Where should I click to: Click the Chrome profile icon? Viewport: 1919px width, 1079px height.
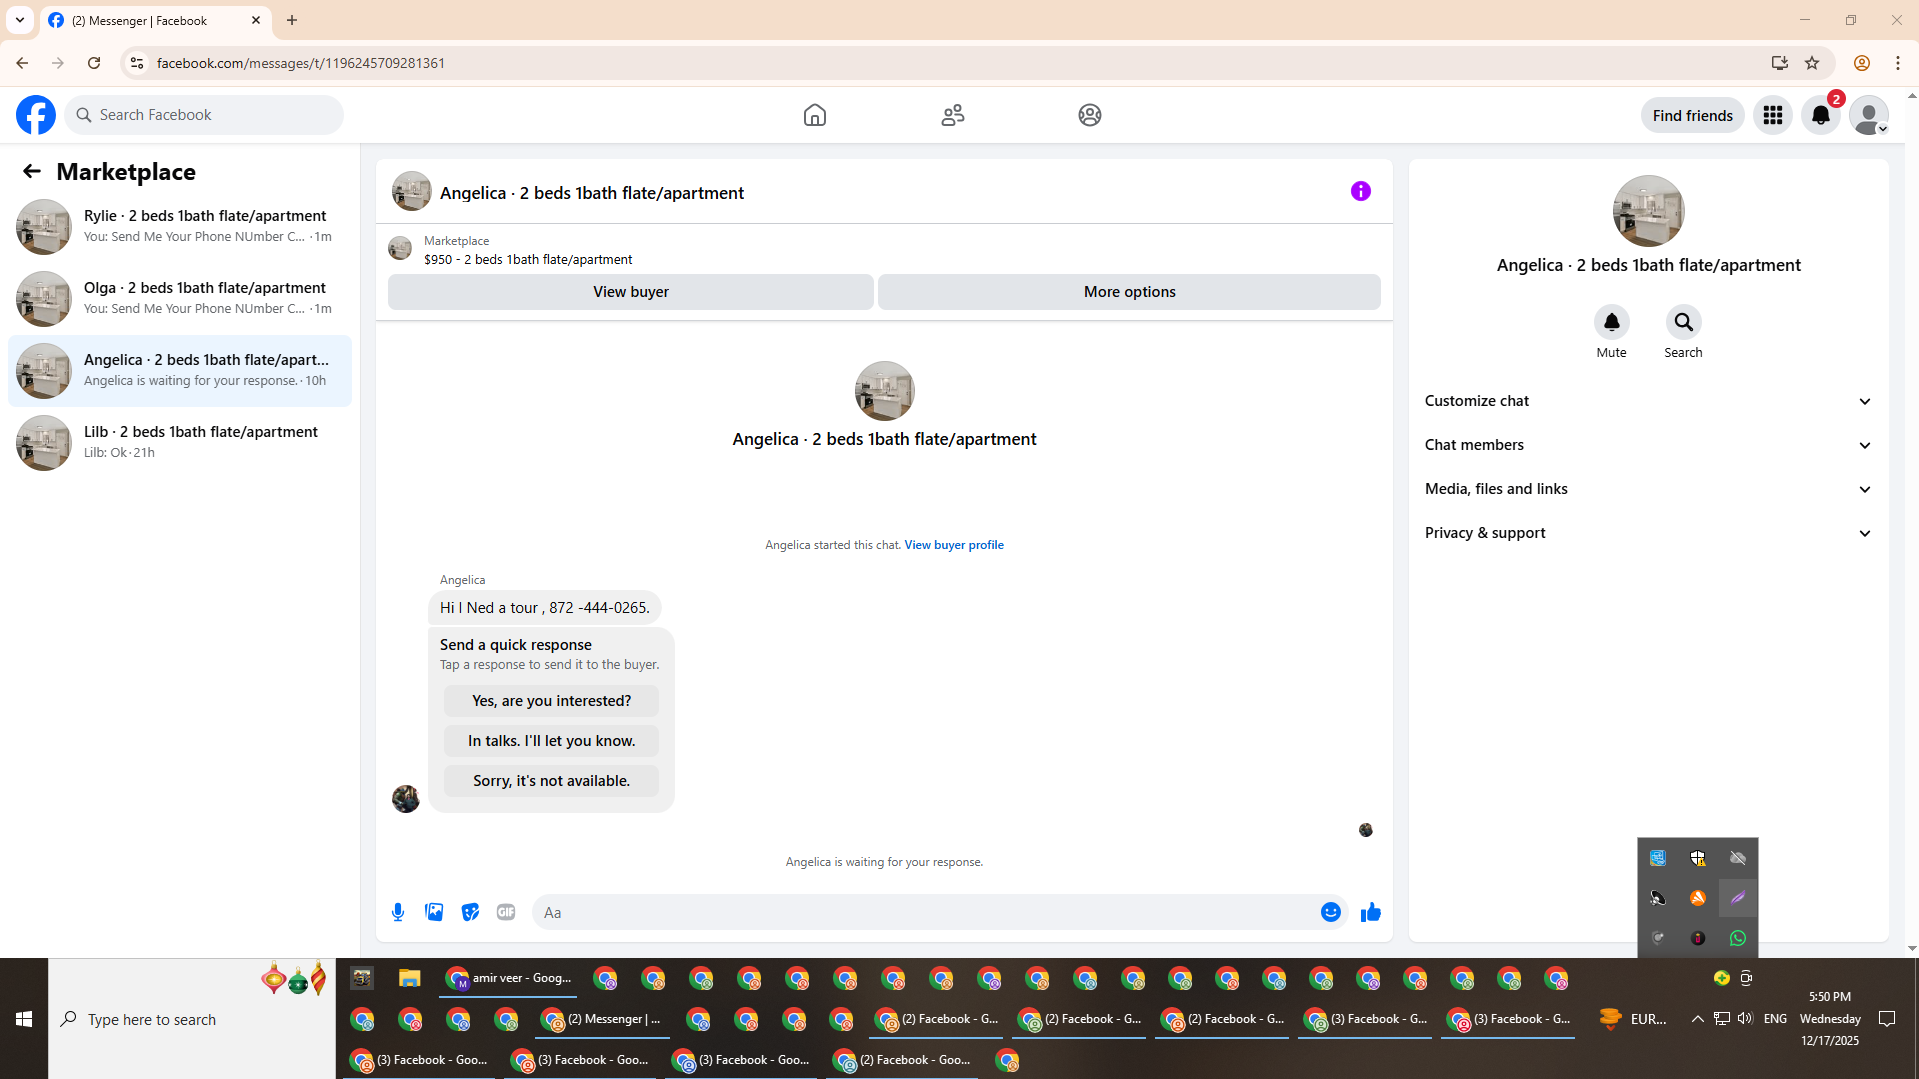point(1862,63)
